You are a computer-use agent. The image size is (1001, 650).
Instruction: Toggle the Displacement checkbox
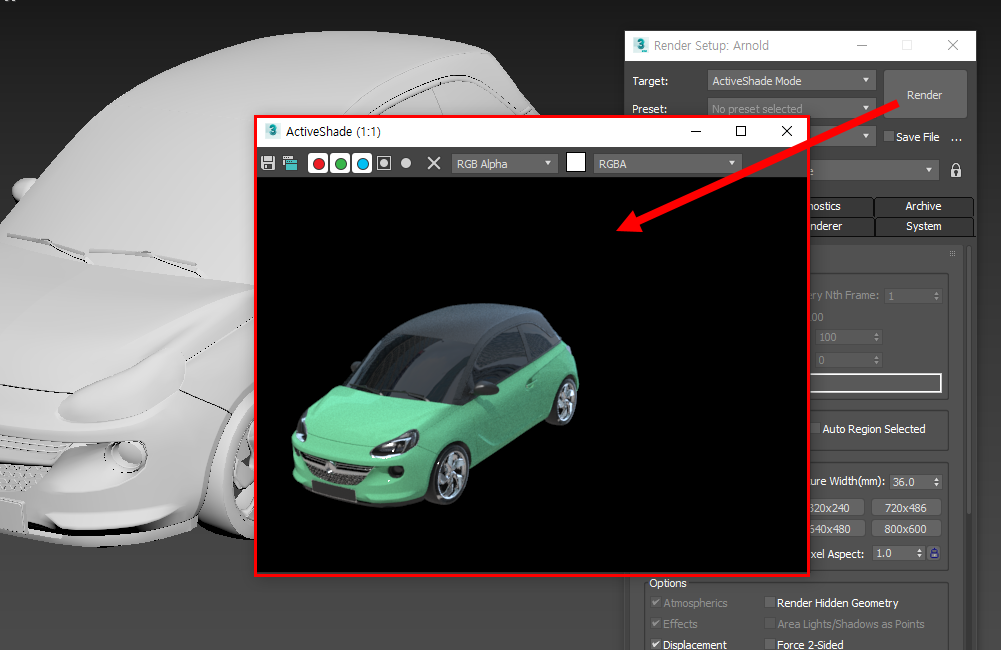coord(656,644)
